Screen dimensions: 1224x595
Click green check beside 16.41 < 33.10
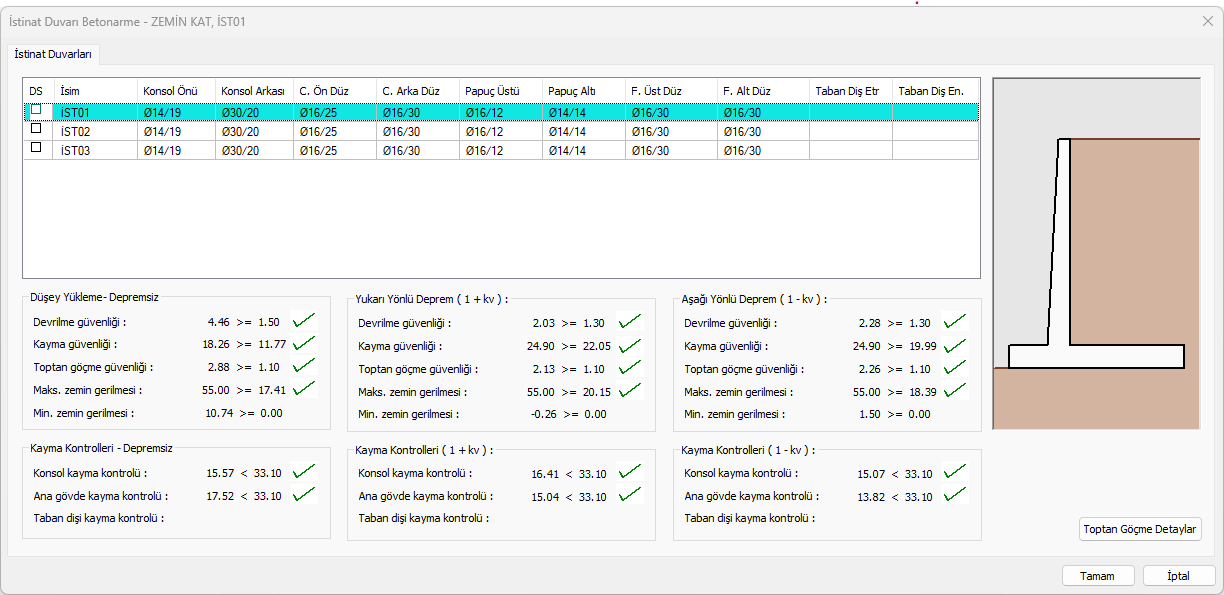(x=630, y=472)
